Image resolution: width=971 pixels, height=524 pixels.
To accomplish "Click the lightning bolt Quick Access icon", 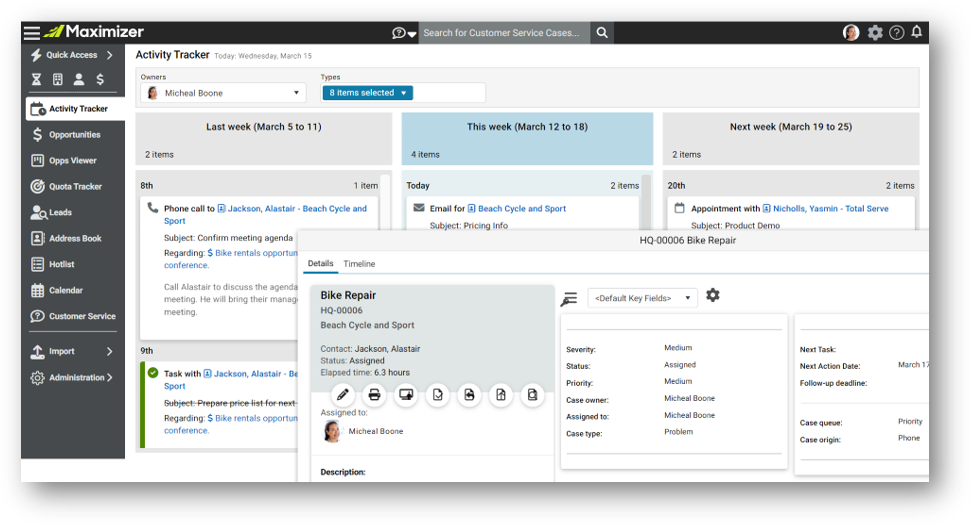I will click(x=37, y=55).
